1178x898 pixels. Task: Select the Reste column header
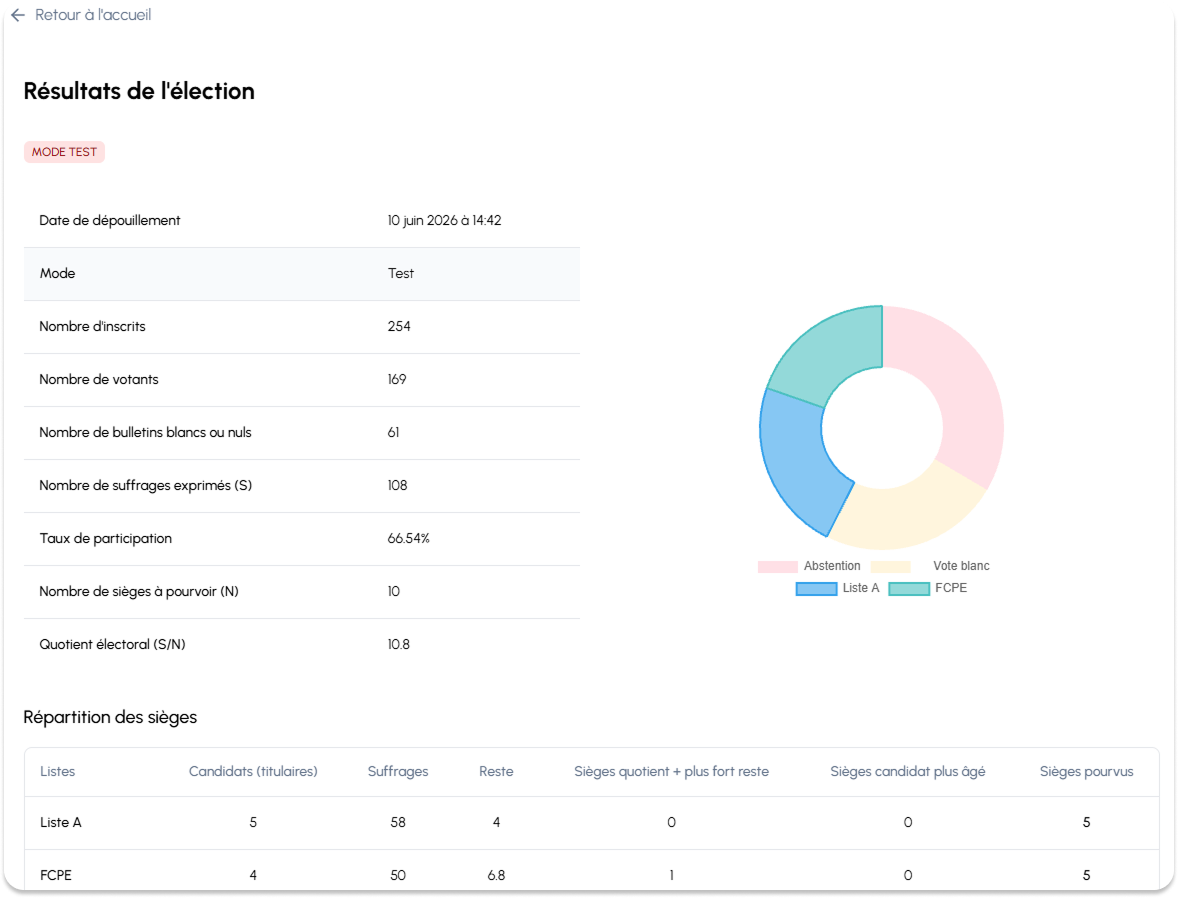click(x=497, y=772)
